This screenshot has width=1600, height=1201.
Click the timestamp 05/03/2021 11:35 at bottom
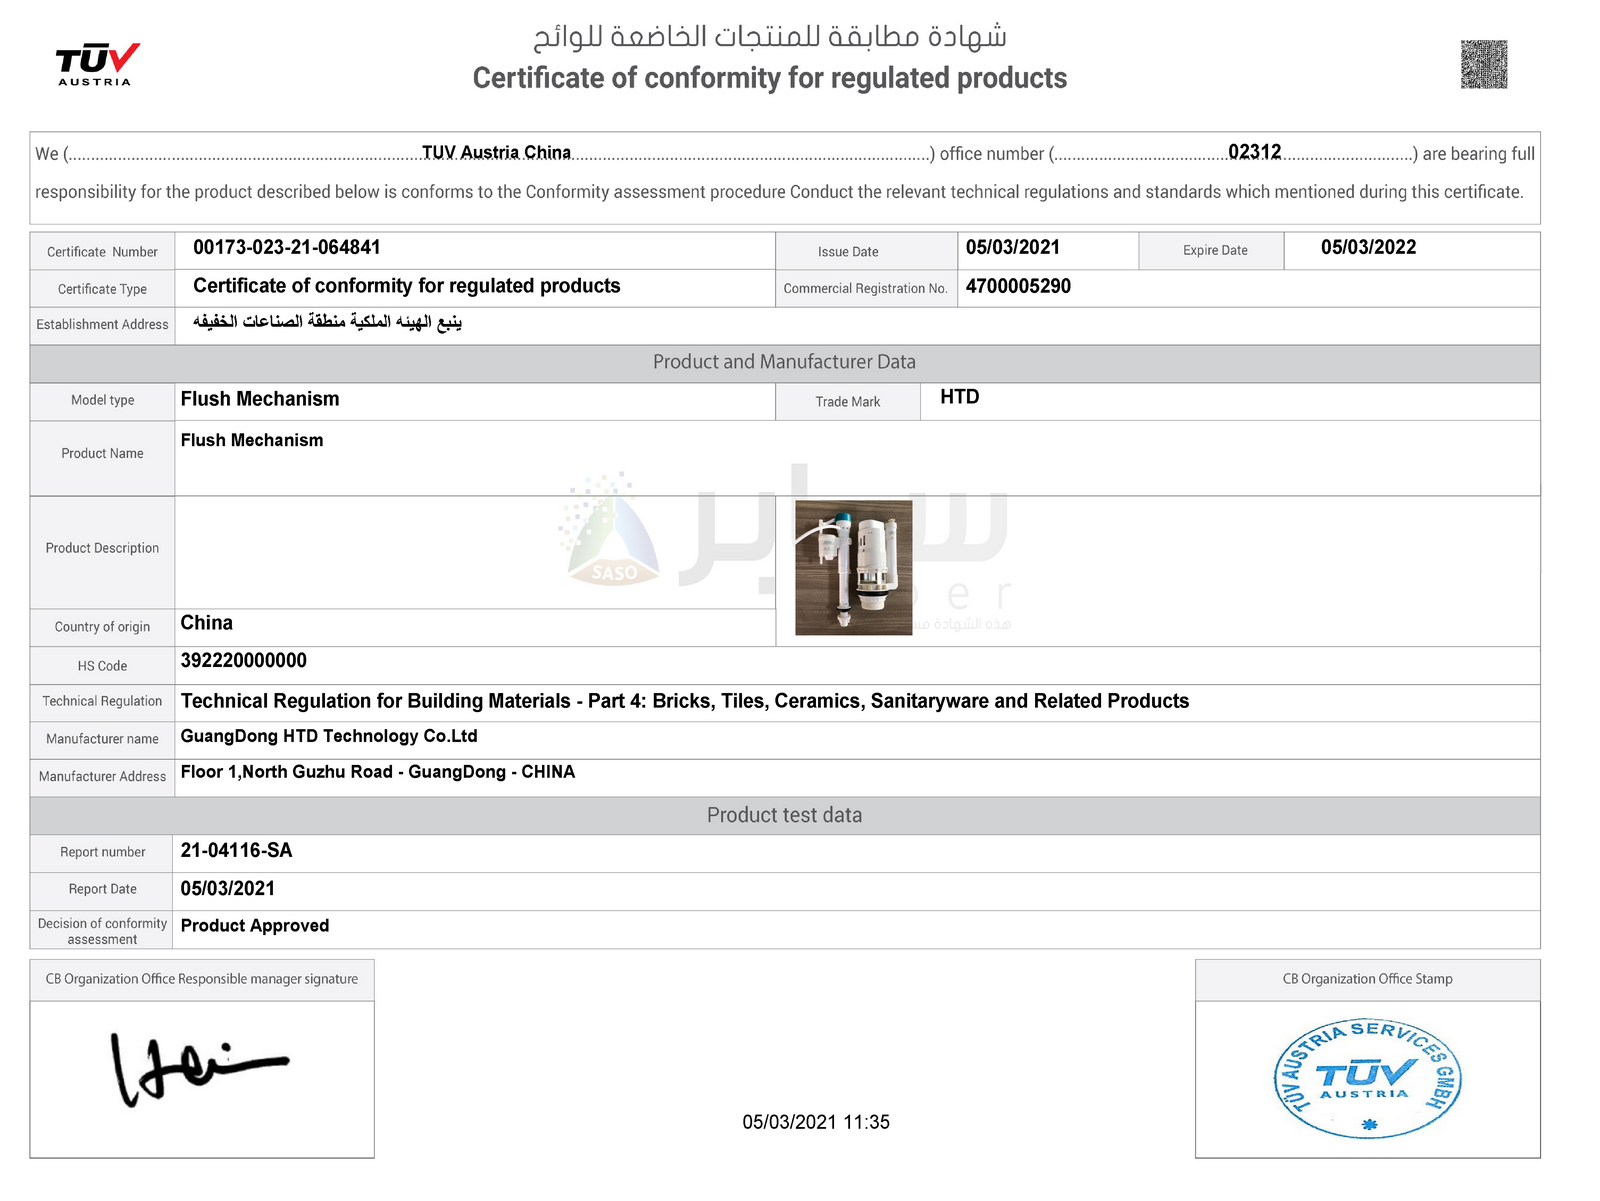[815, 1122]
